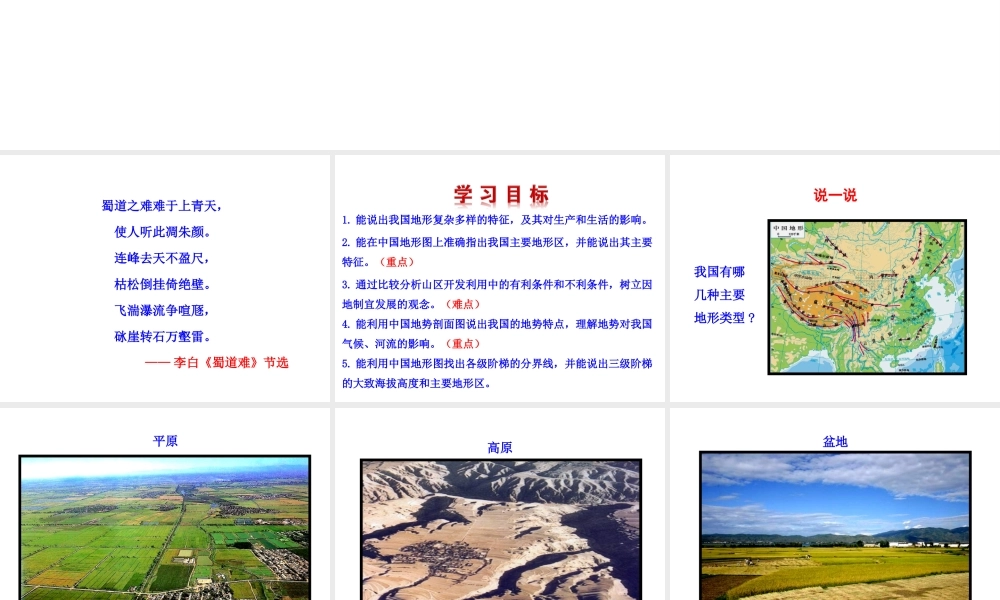Click the 高原 caption label
Viewport: 1000px width, 600px height.
pyautogui.click(x=500, y=448)
